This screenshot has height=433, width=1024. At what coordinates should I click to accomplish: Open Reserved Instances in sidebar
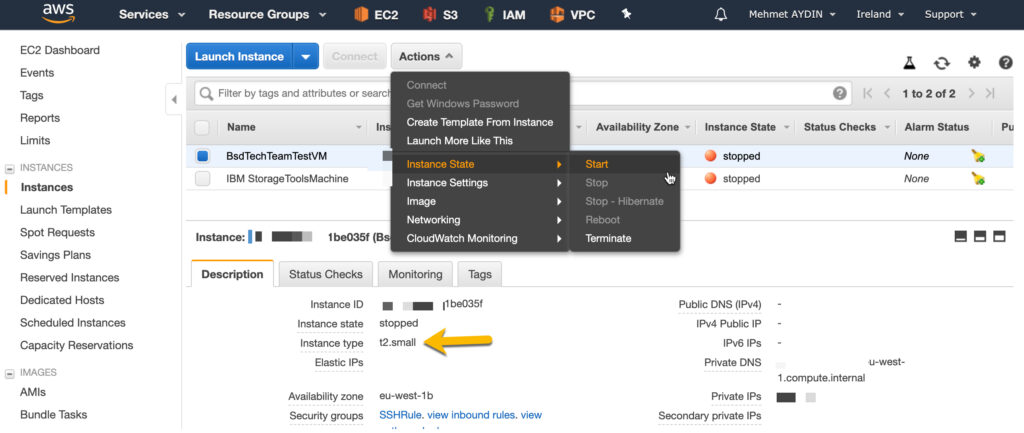[x=70, y=278]
